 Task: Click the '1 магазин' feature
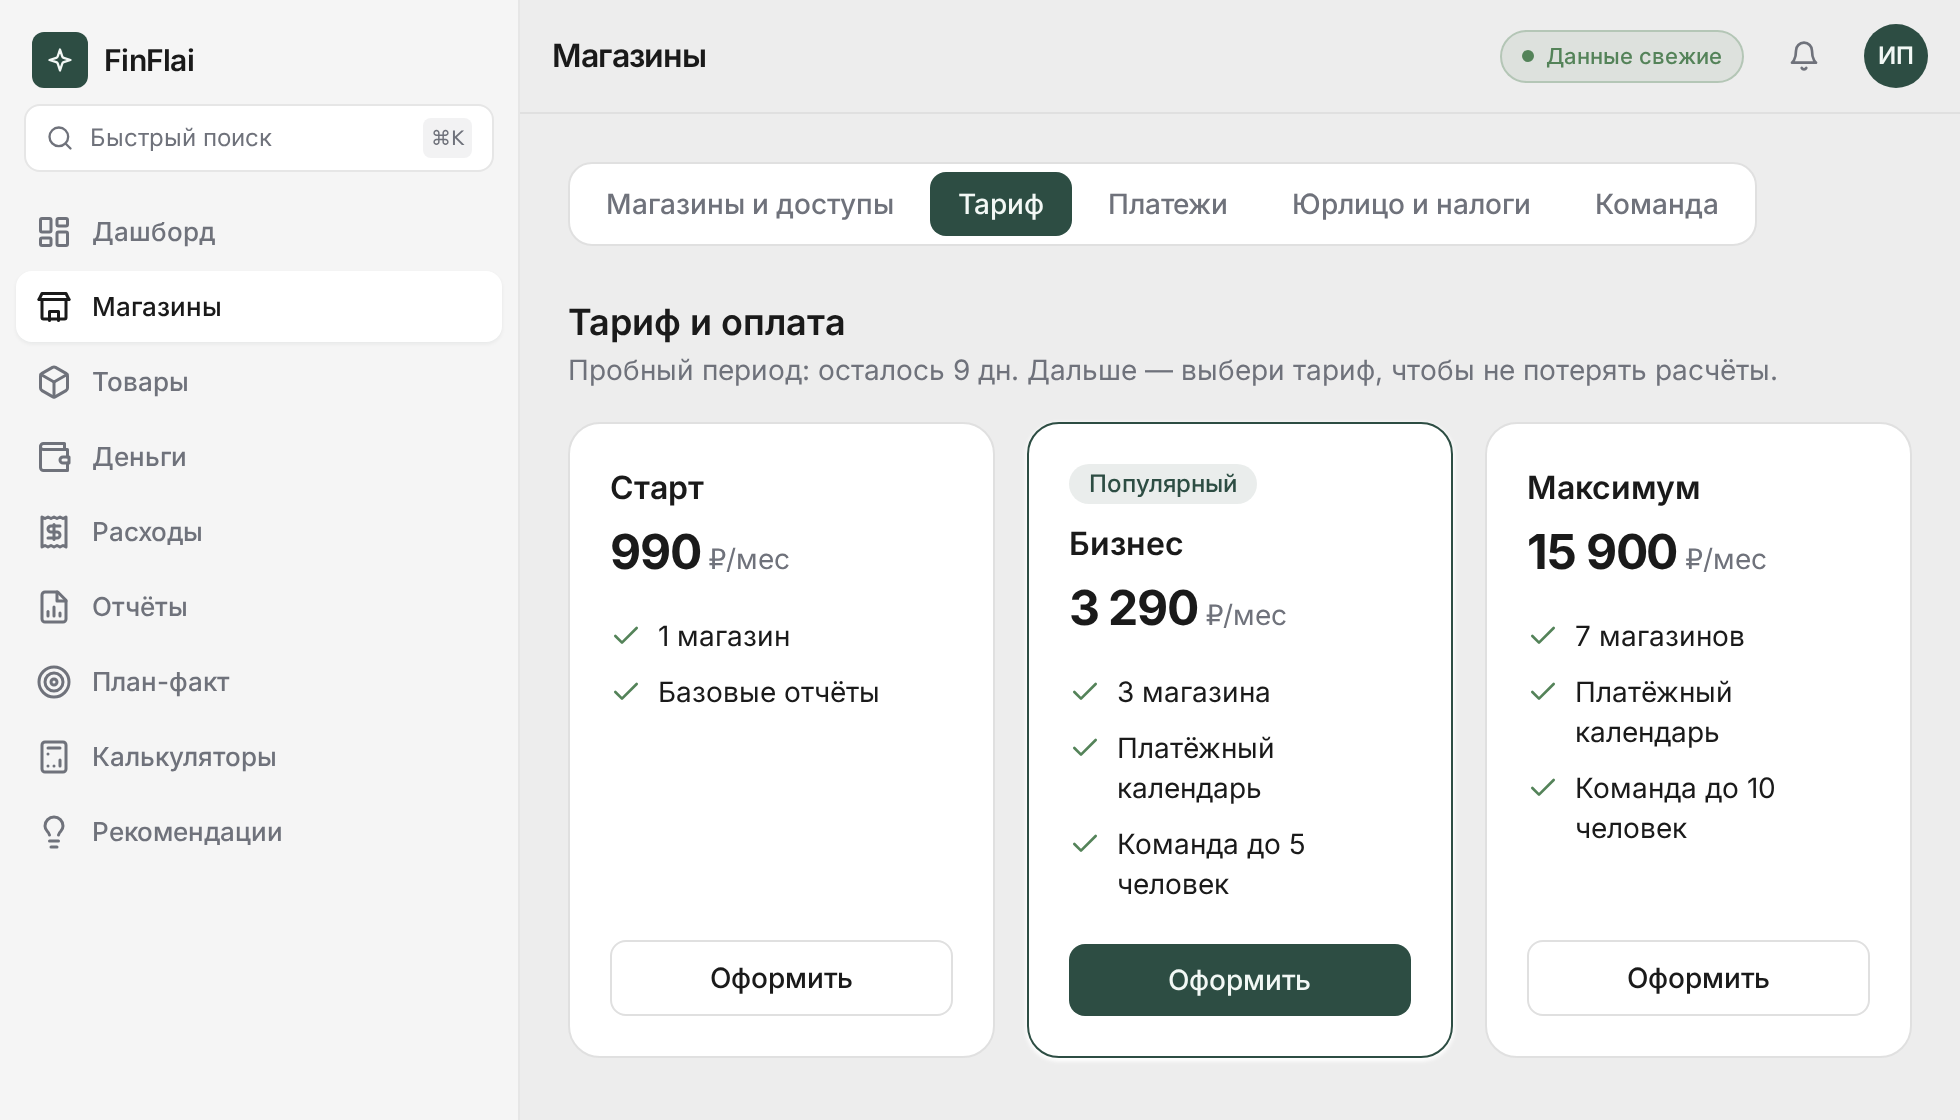click(x=724, y=636)
